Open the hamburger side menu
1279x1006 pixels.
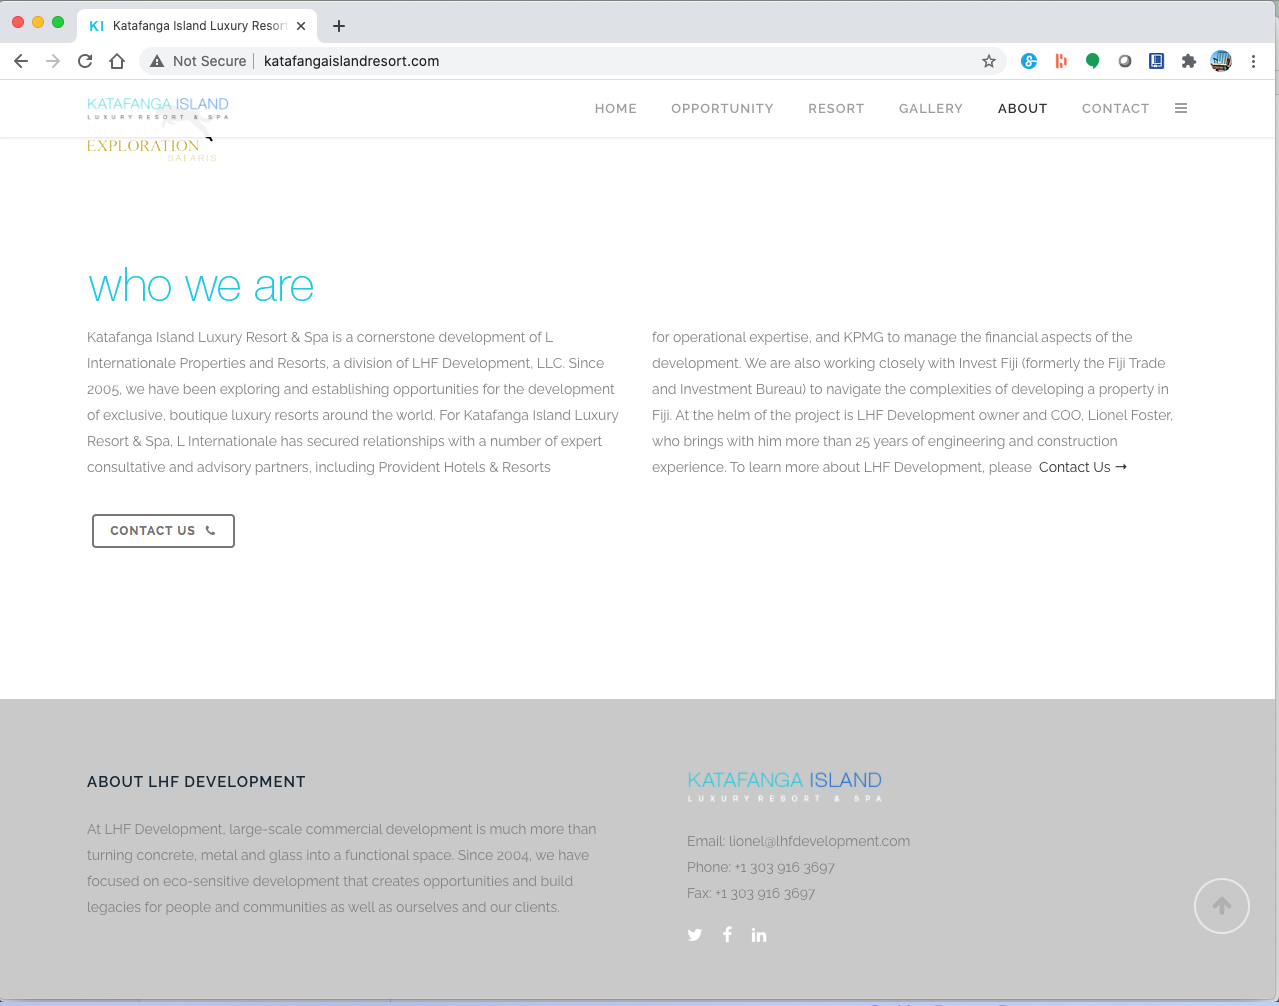pos(1181,108)
